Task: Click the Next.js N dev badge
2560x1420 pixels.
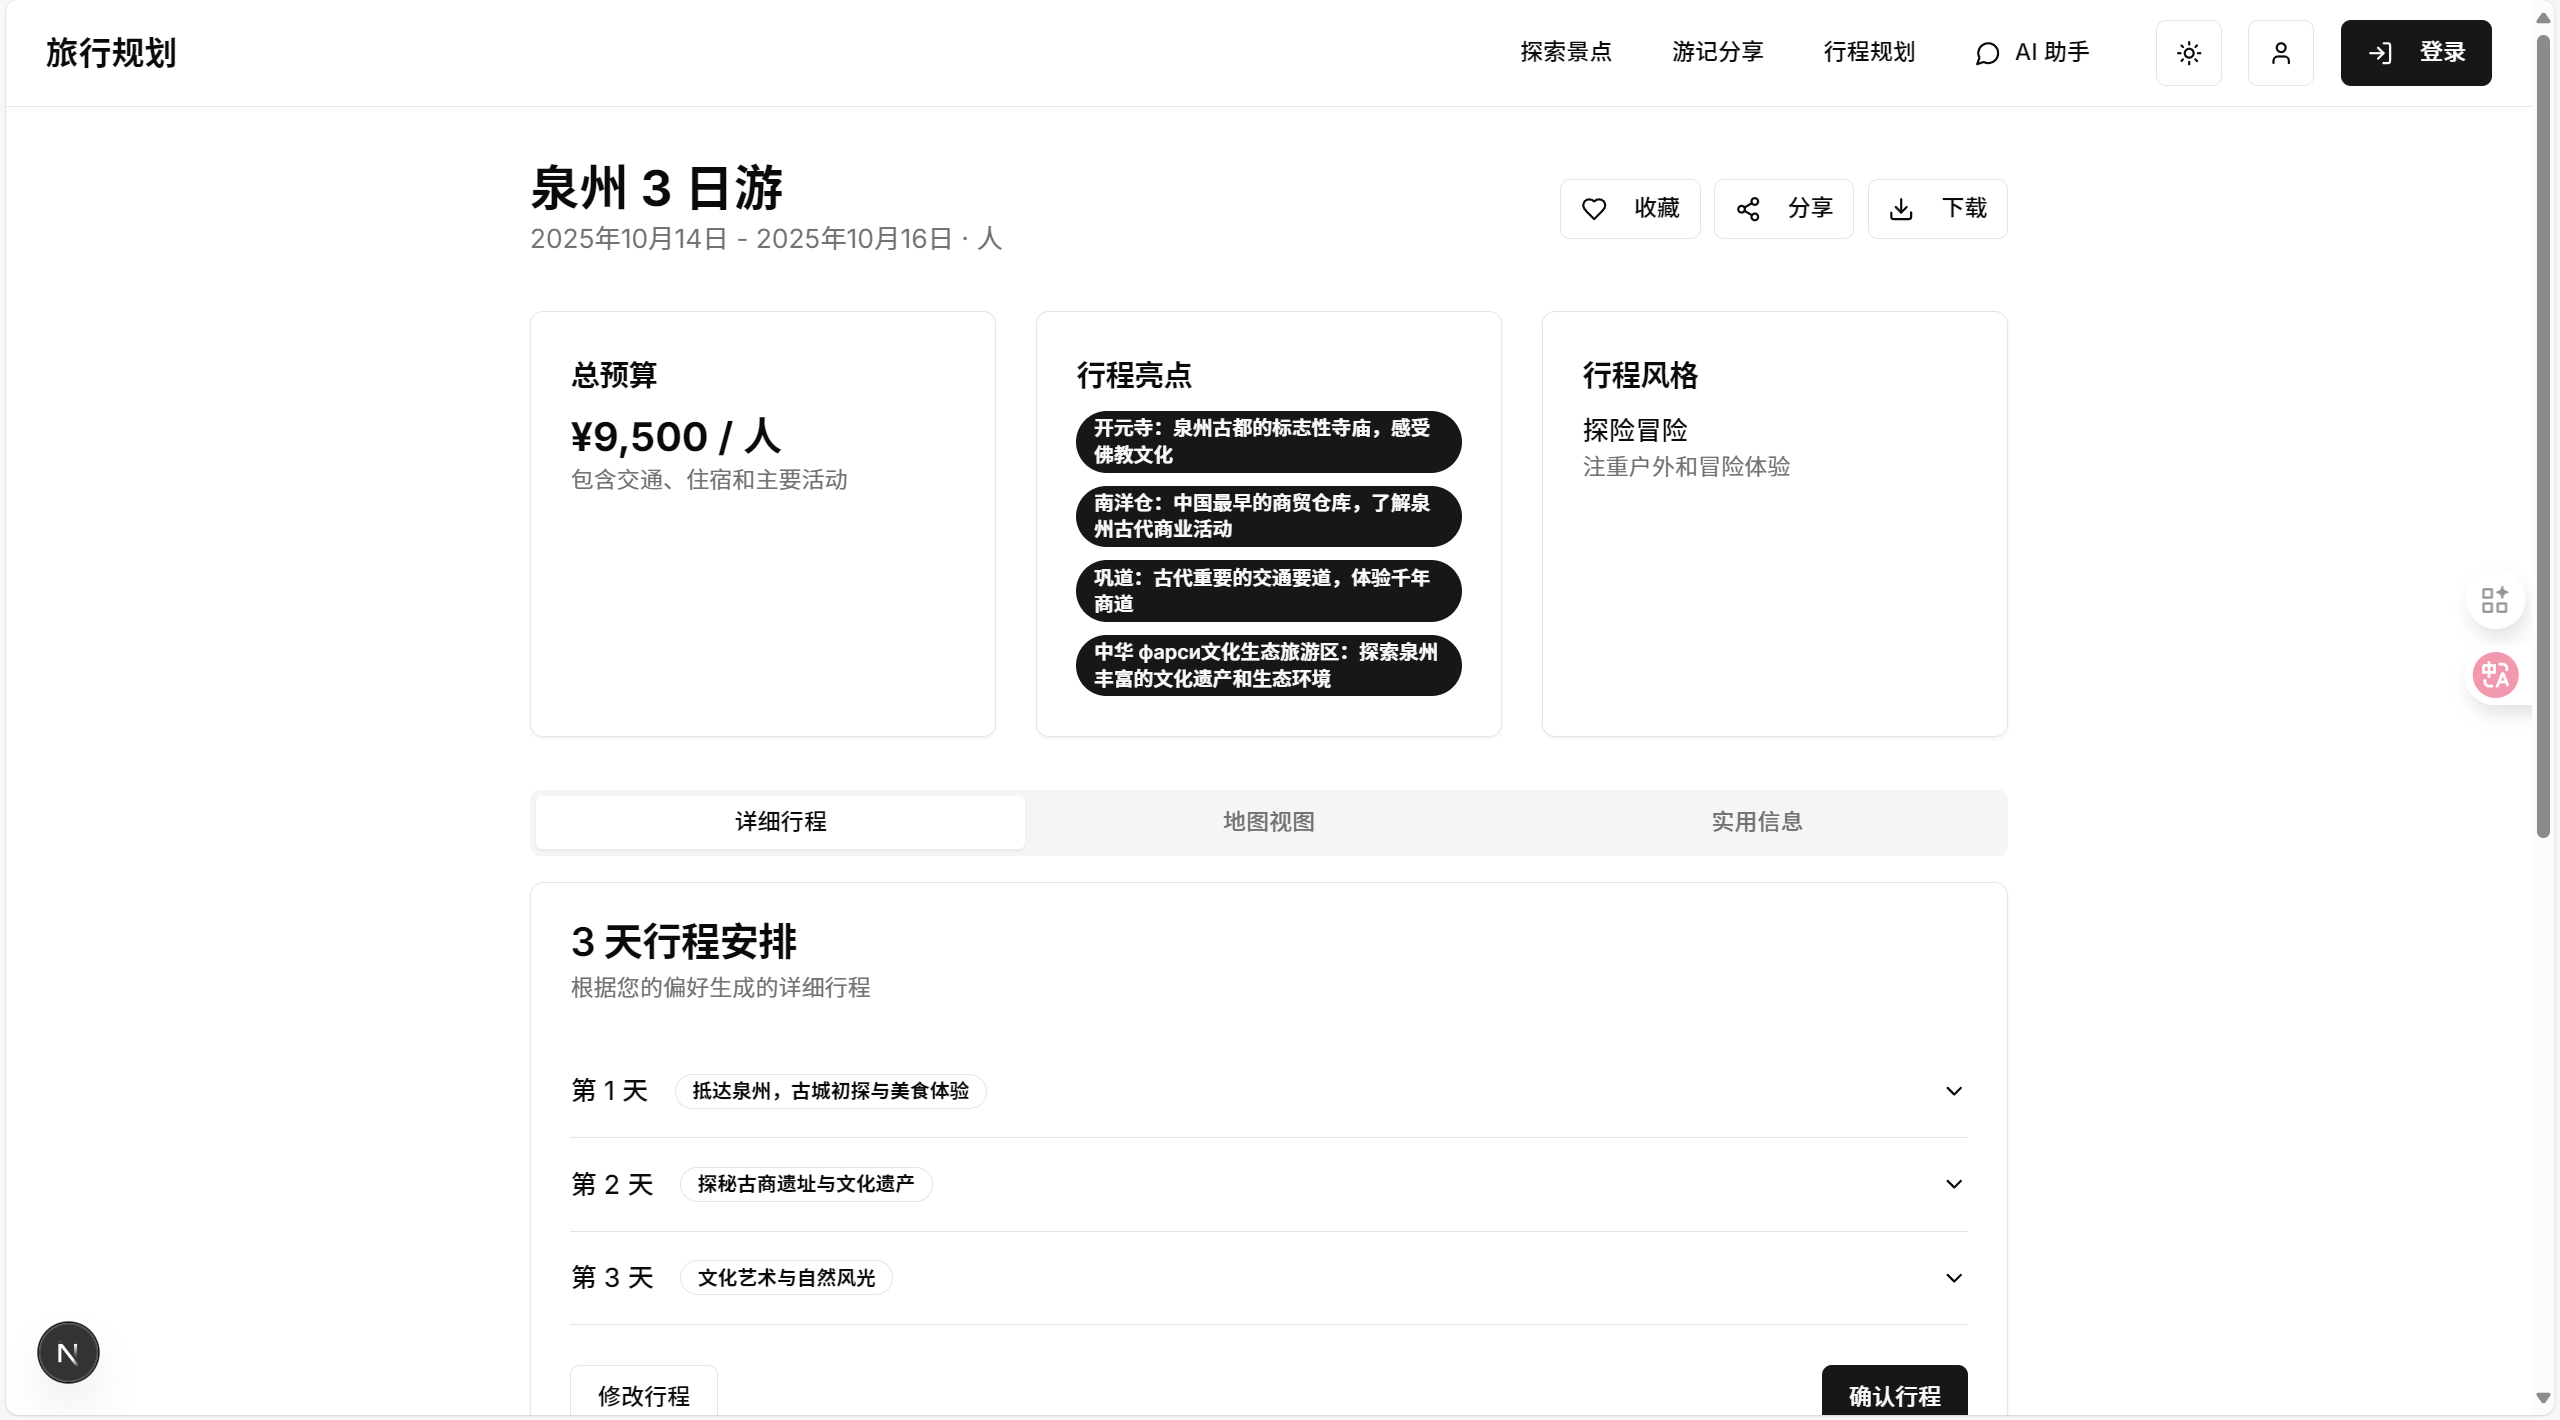Action: tap(68, 1353)
